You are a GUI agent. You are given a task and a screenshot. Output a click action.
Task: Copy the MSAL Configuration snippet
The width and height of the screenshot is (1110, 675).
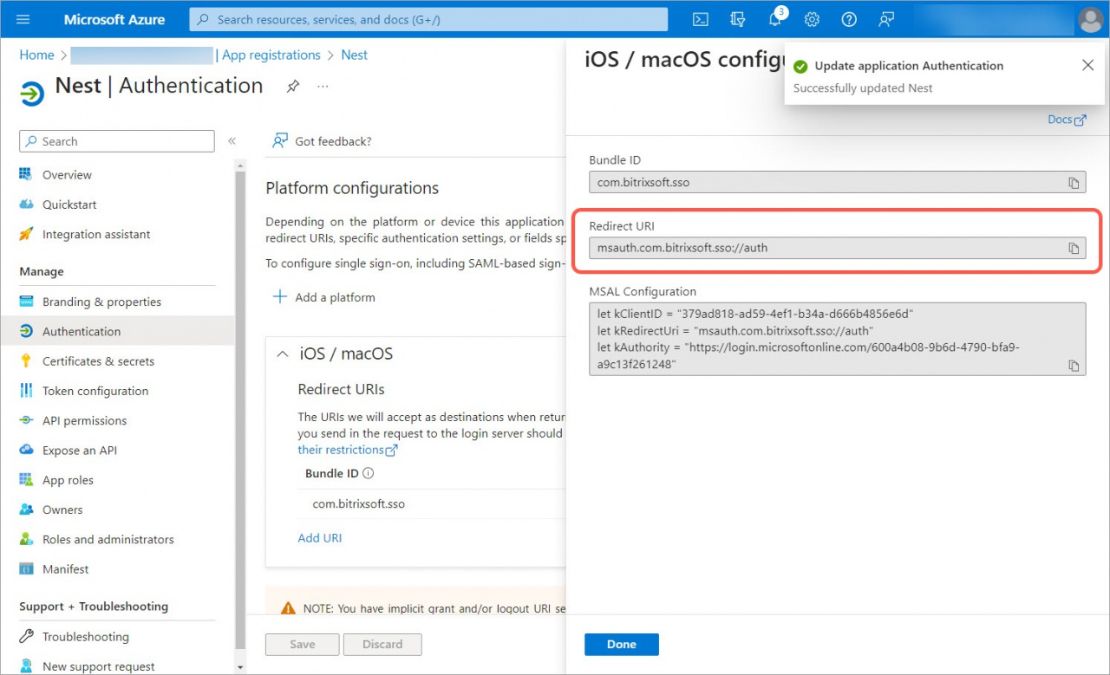1073,365
